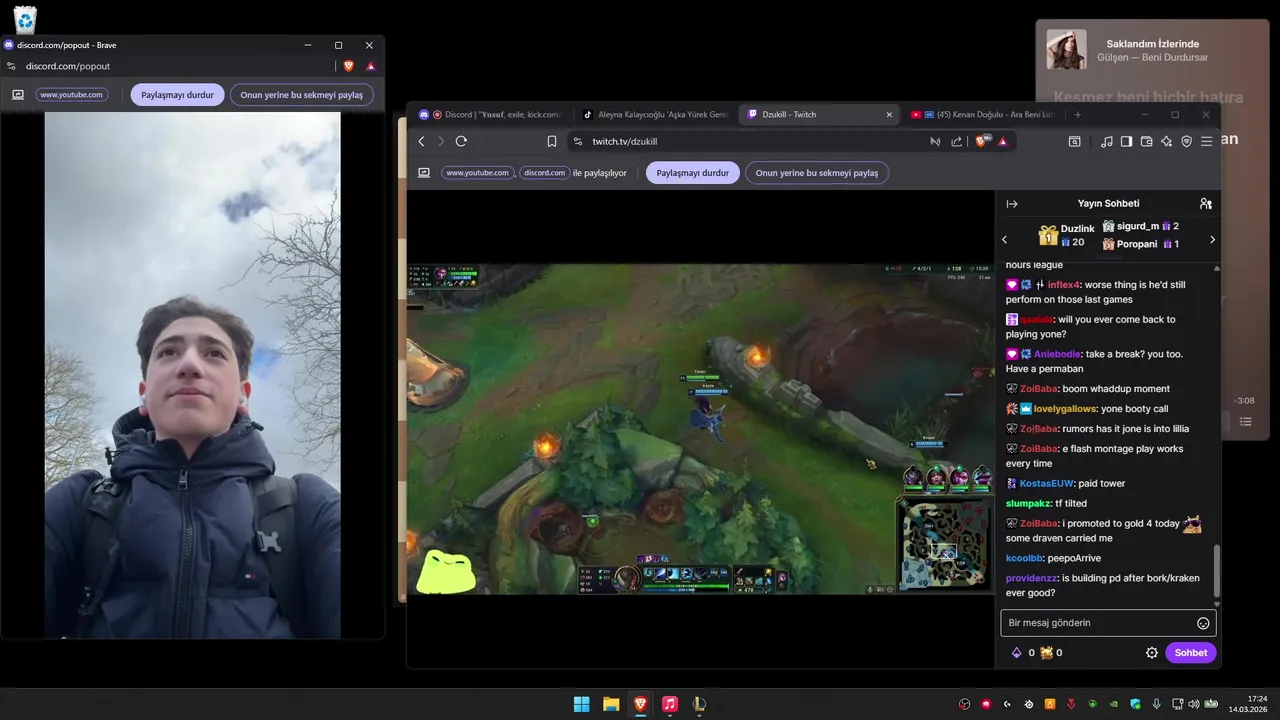Viewport: 1280px width, 720px height.
Task: Click Brave VPN shield icon
Action: click(x=1187, y=142)
